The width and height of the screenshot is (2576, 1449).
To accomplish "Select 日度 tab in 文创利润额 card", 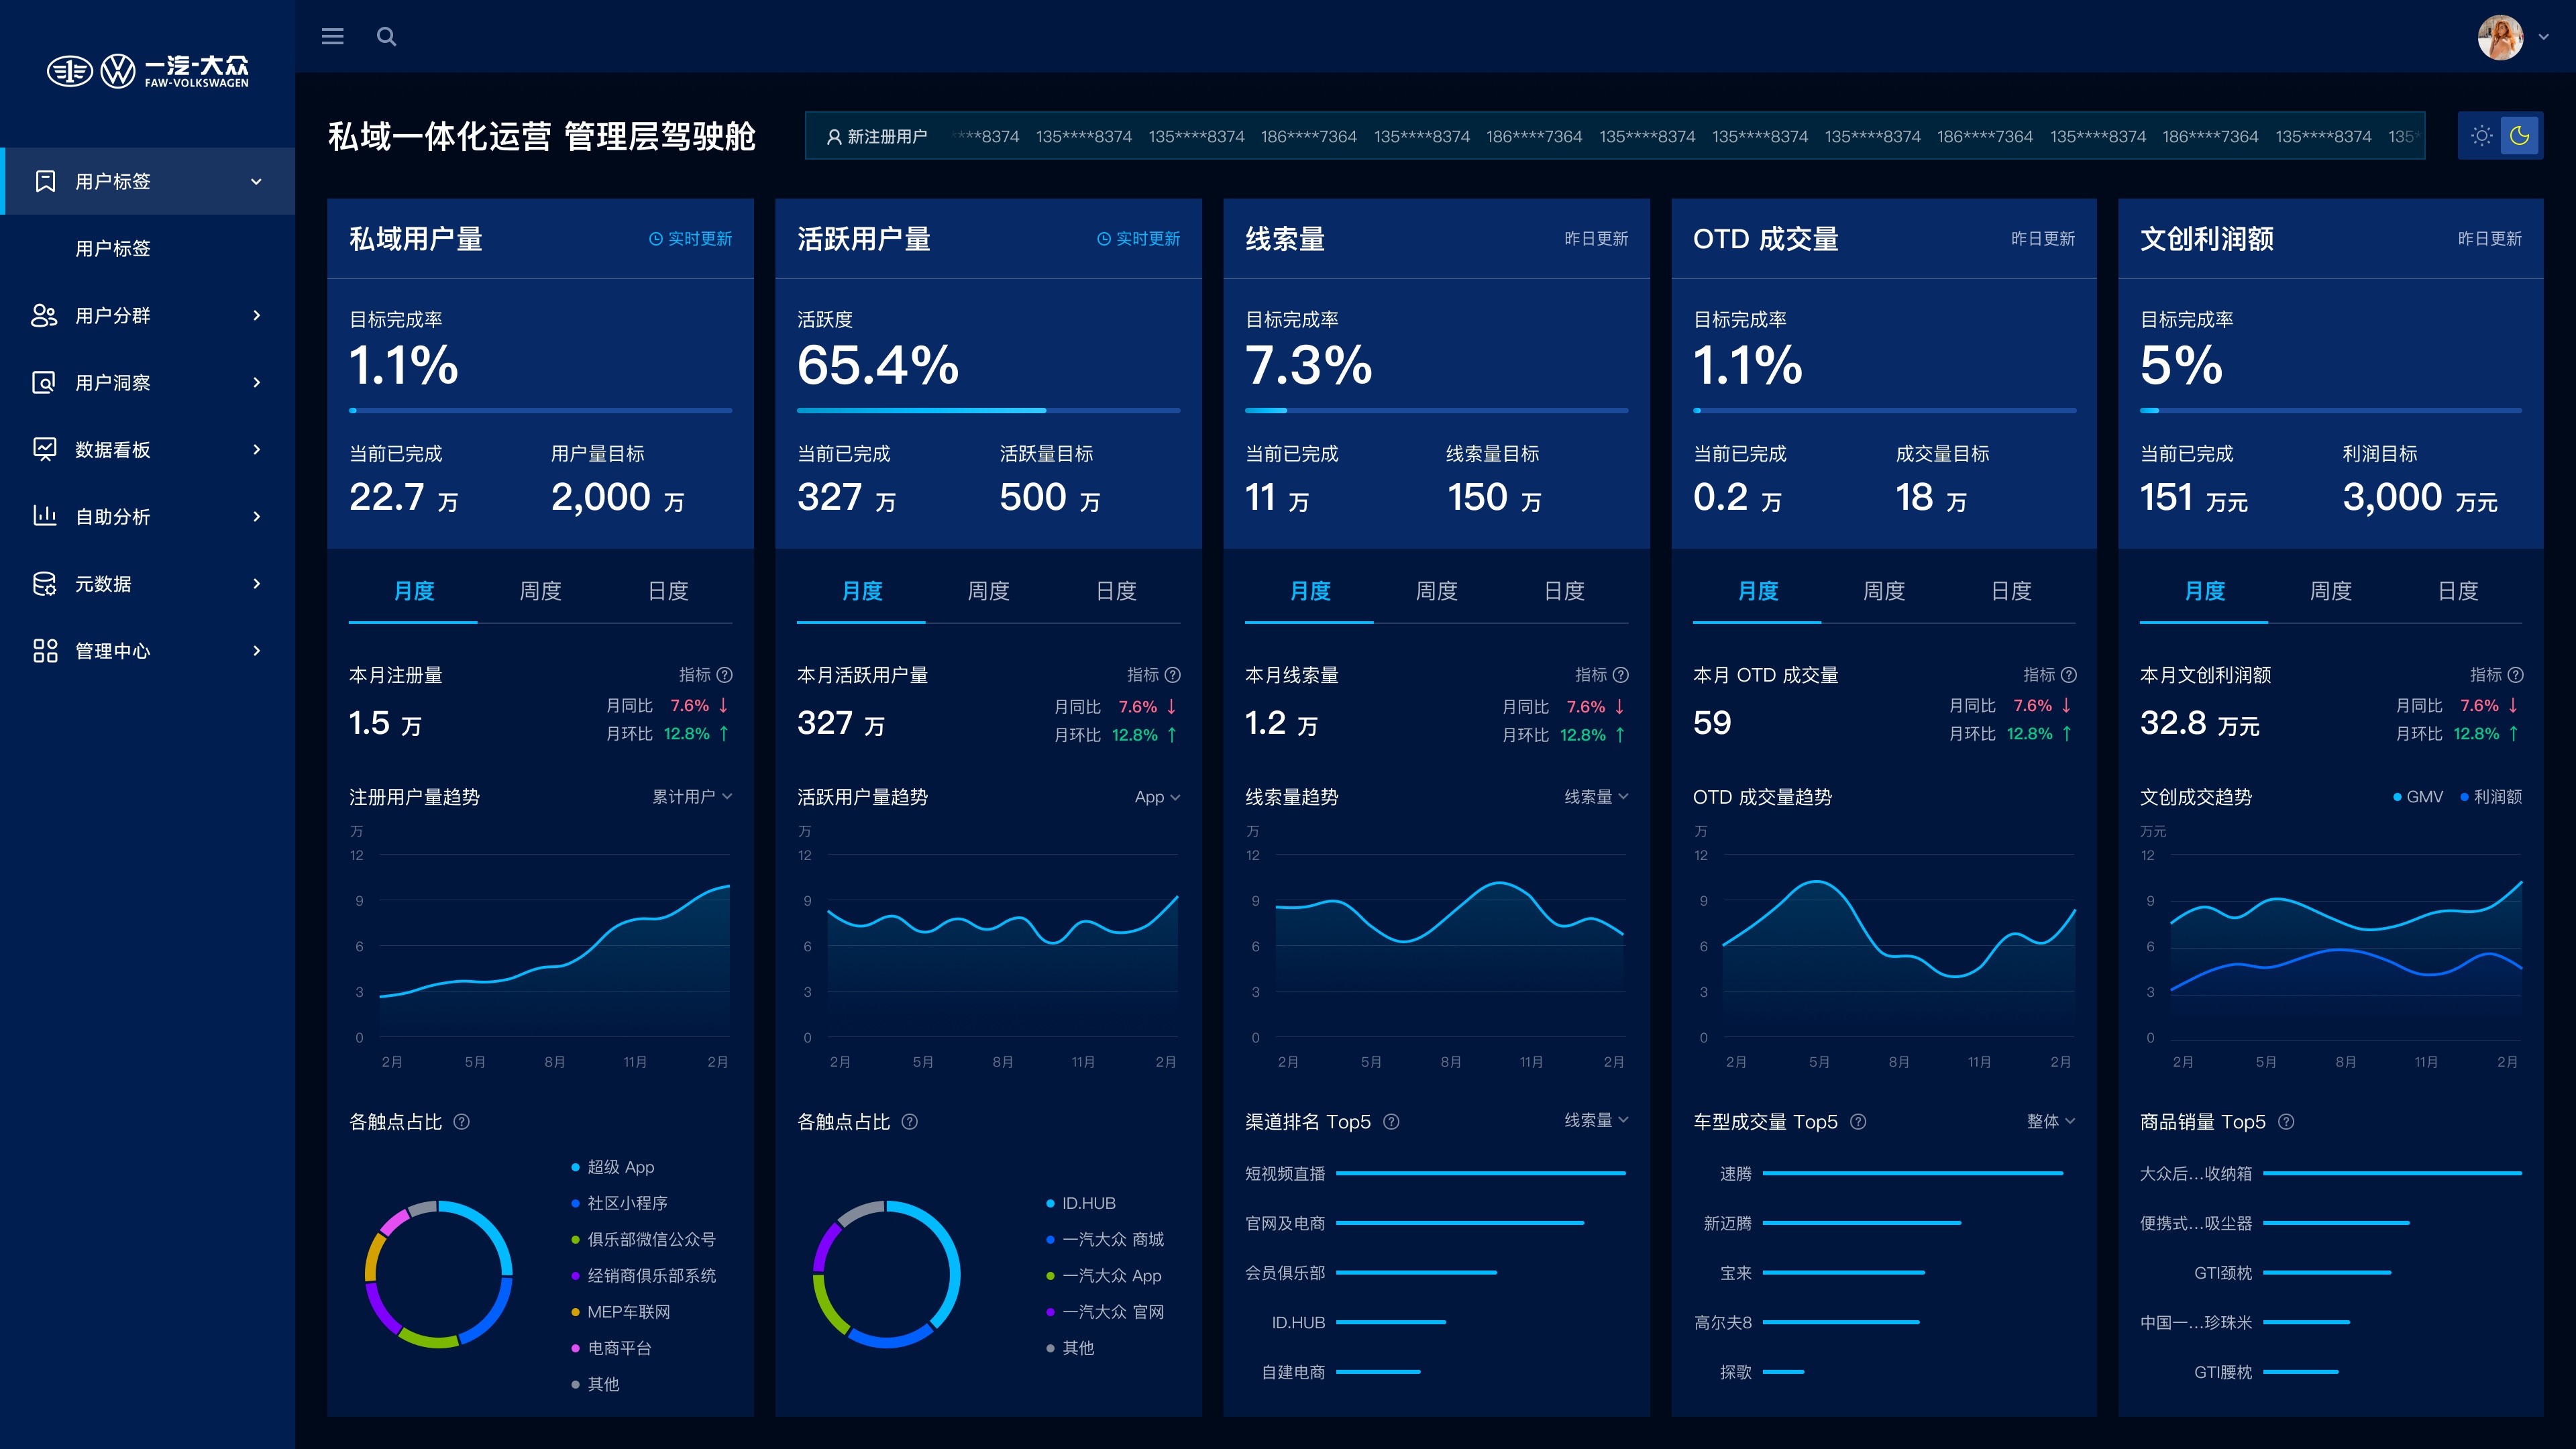I will click(2458, 591).
